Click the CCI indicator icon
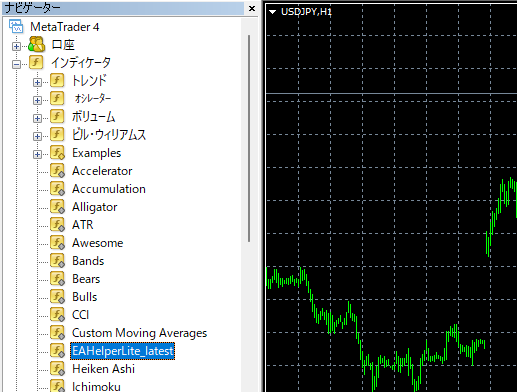Viewport: 517px width, 392px height. pyautogui.click(x=57, y=315)
